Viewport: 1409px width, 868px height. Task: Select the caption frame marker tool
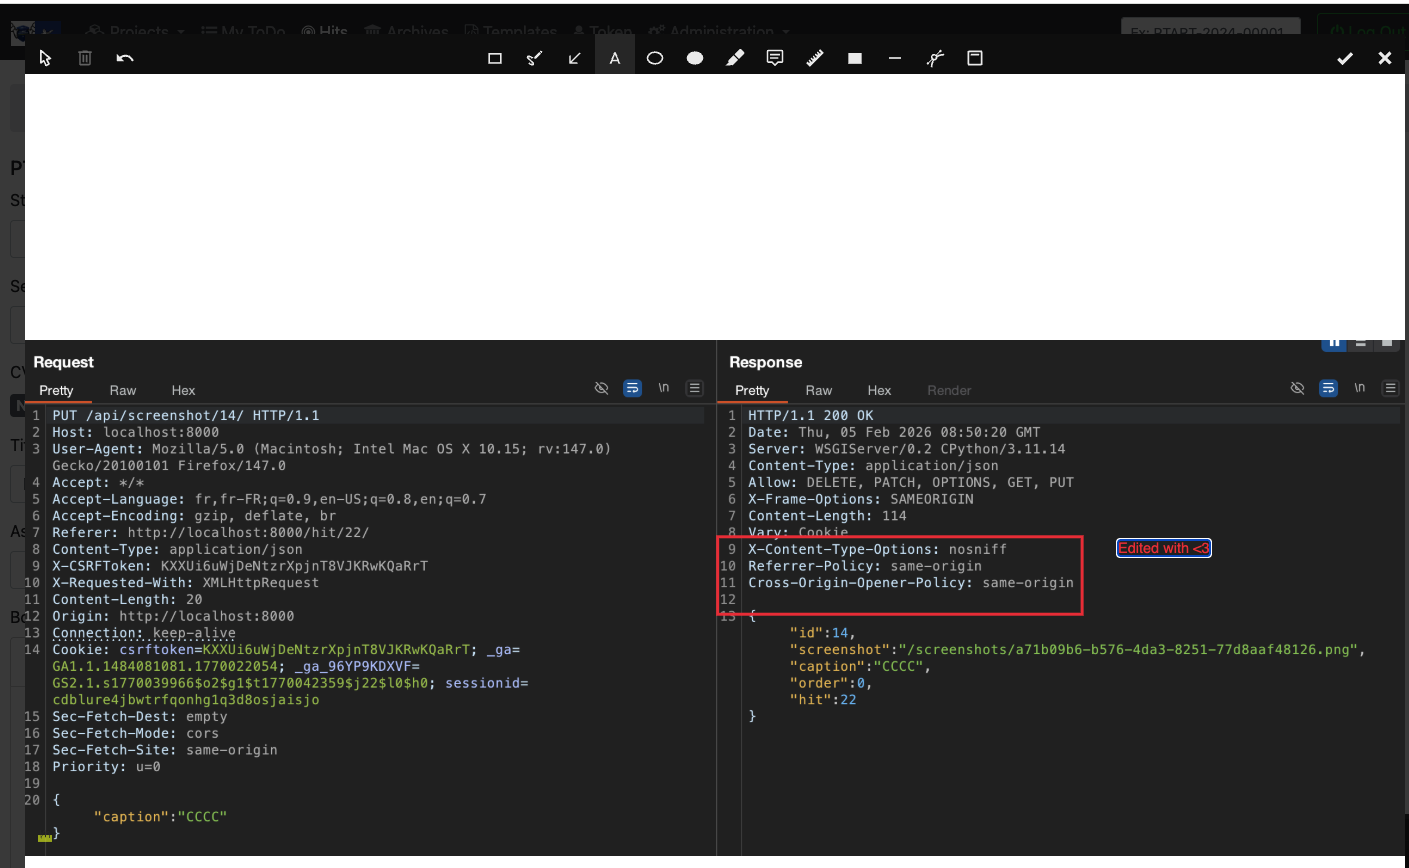[975, 58]
